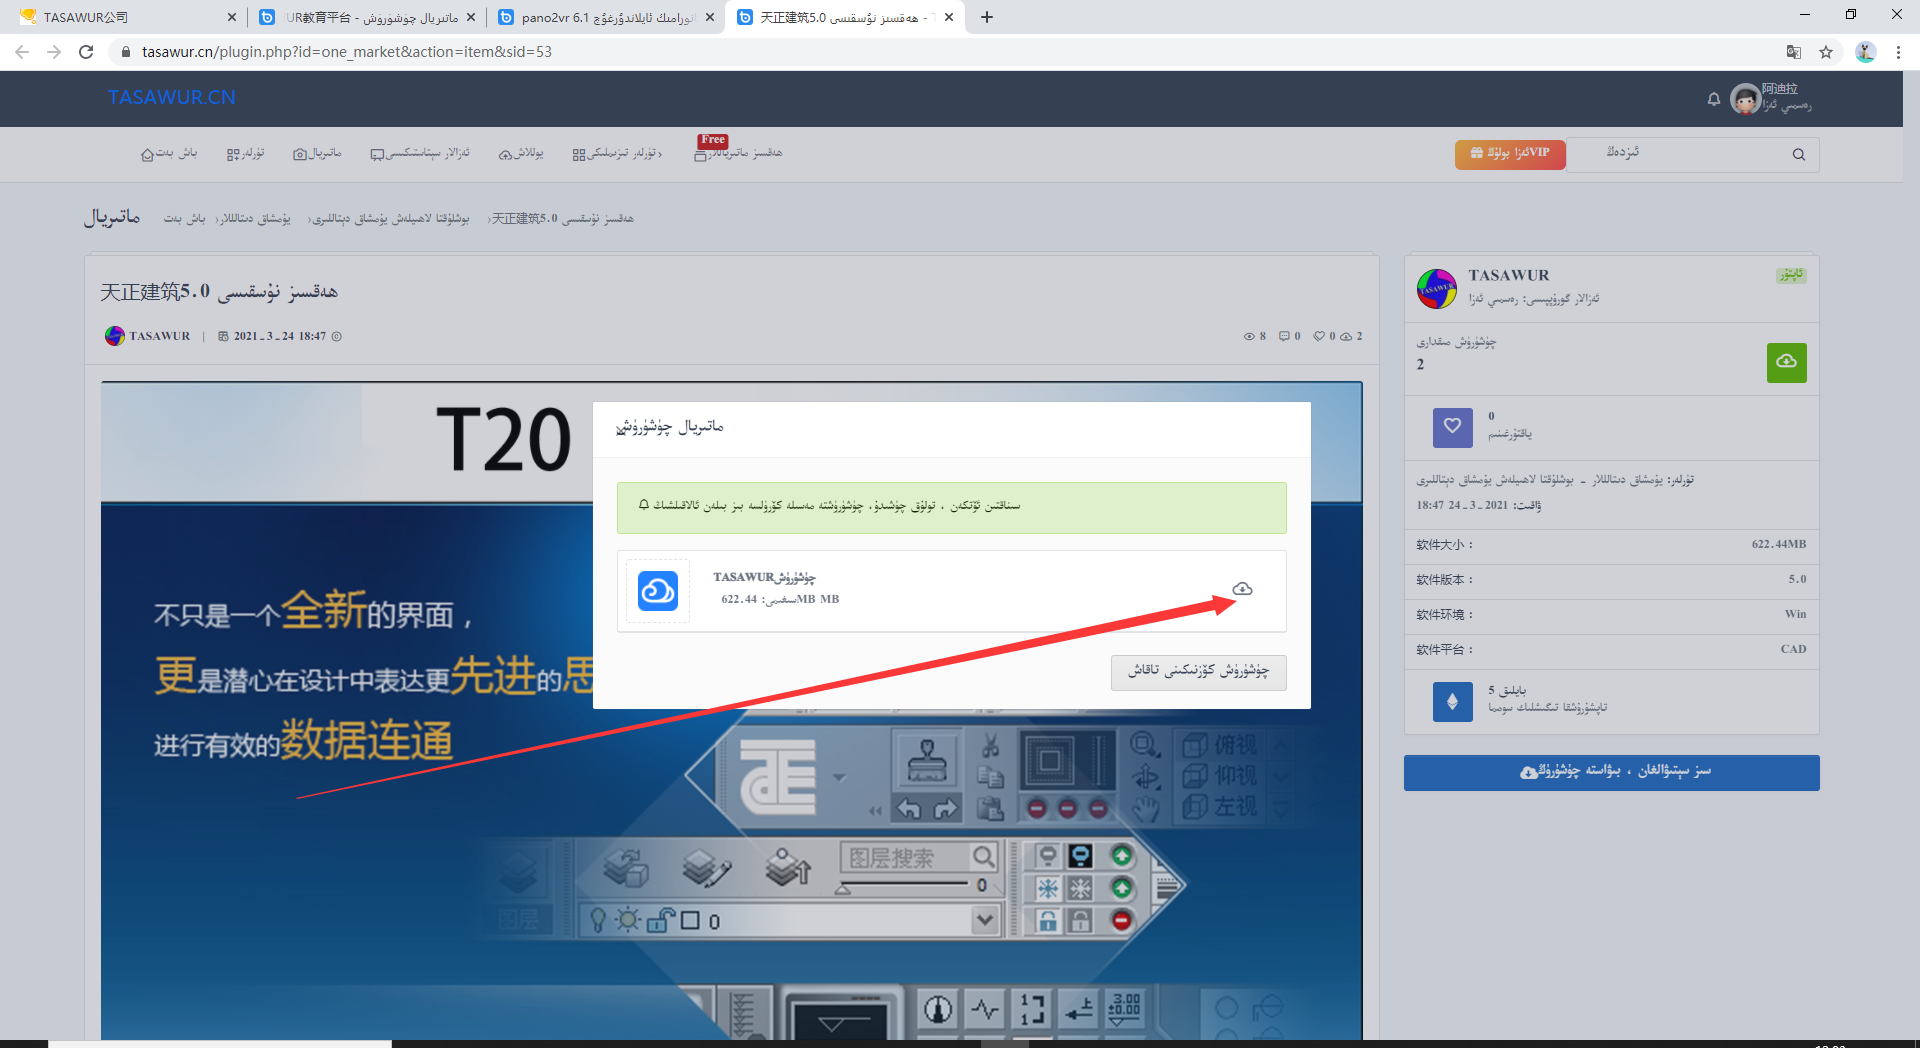Viewport: 1920px width, 1048px height.
Task: Open Chrome's three-dot menu
Action: [x=1898, y=52]
